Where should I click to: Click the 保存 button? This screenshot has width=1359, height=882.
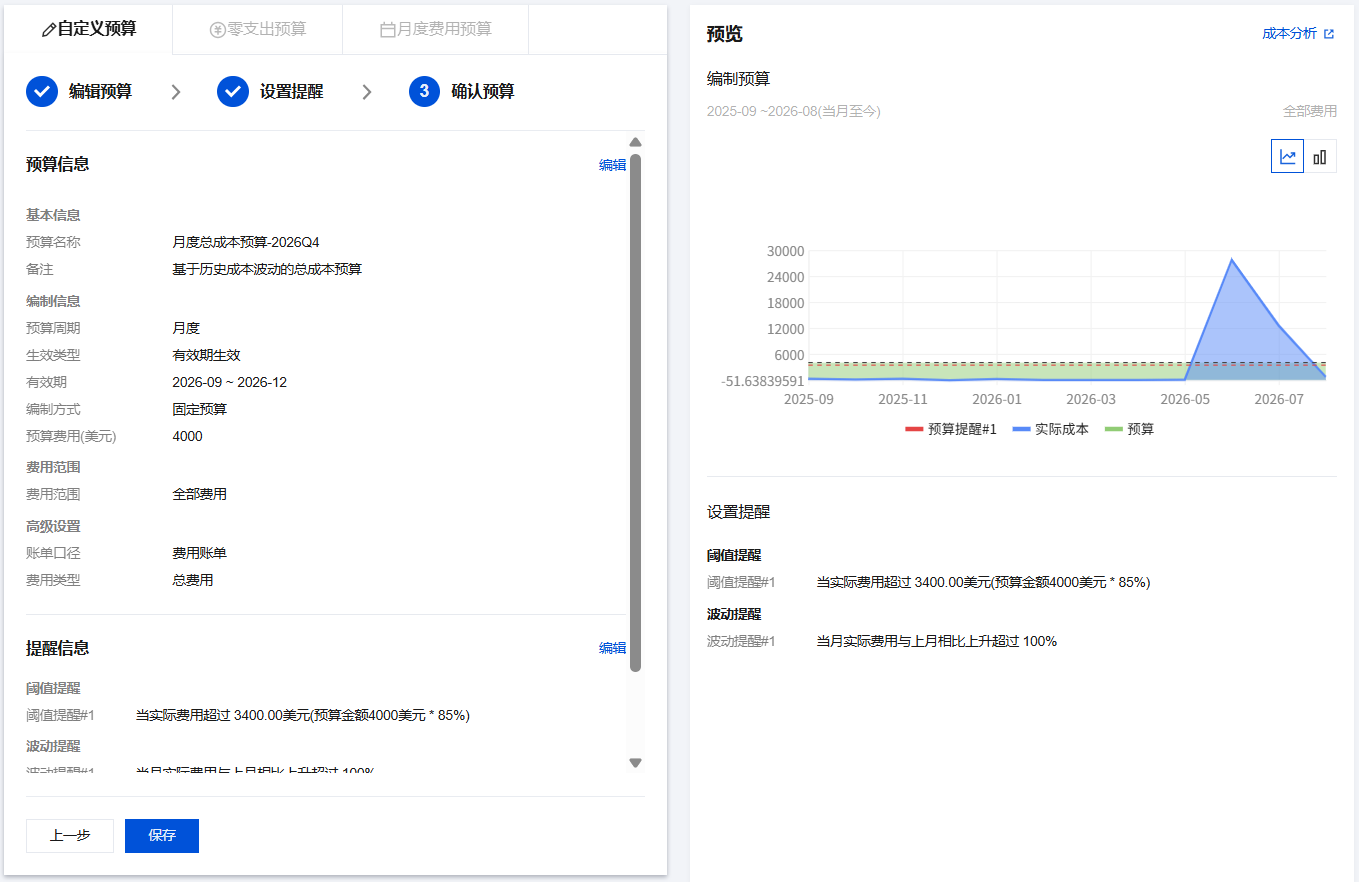click(162, 836)
